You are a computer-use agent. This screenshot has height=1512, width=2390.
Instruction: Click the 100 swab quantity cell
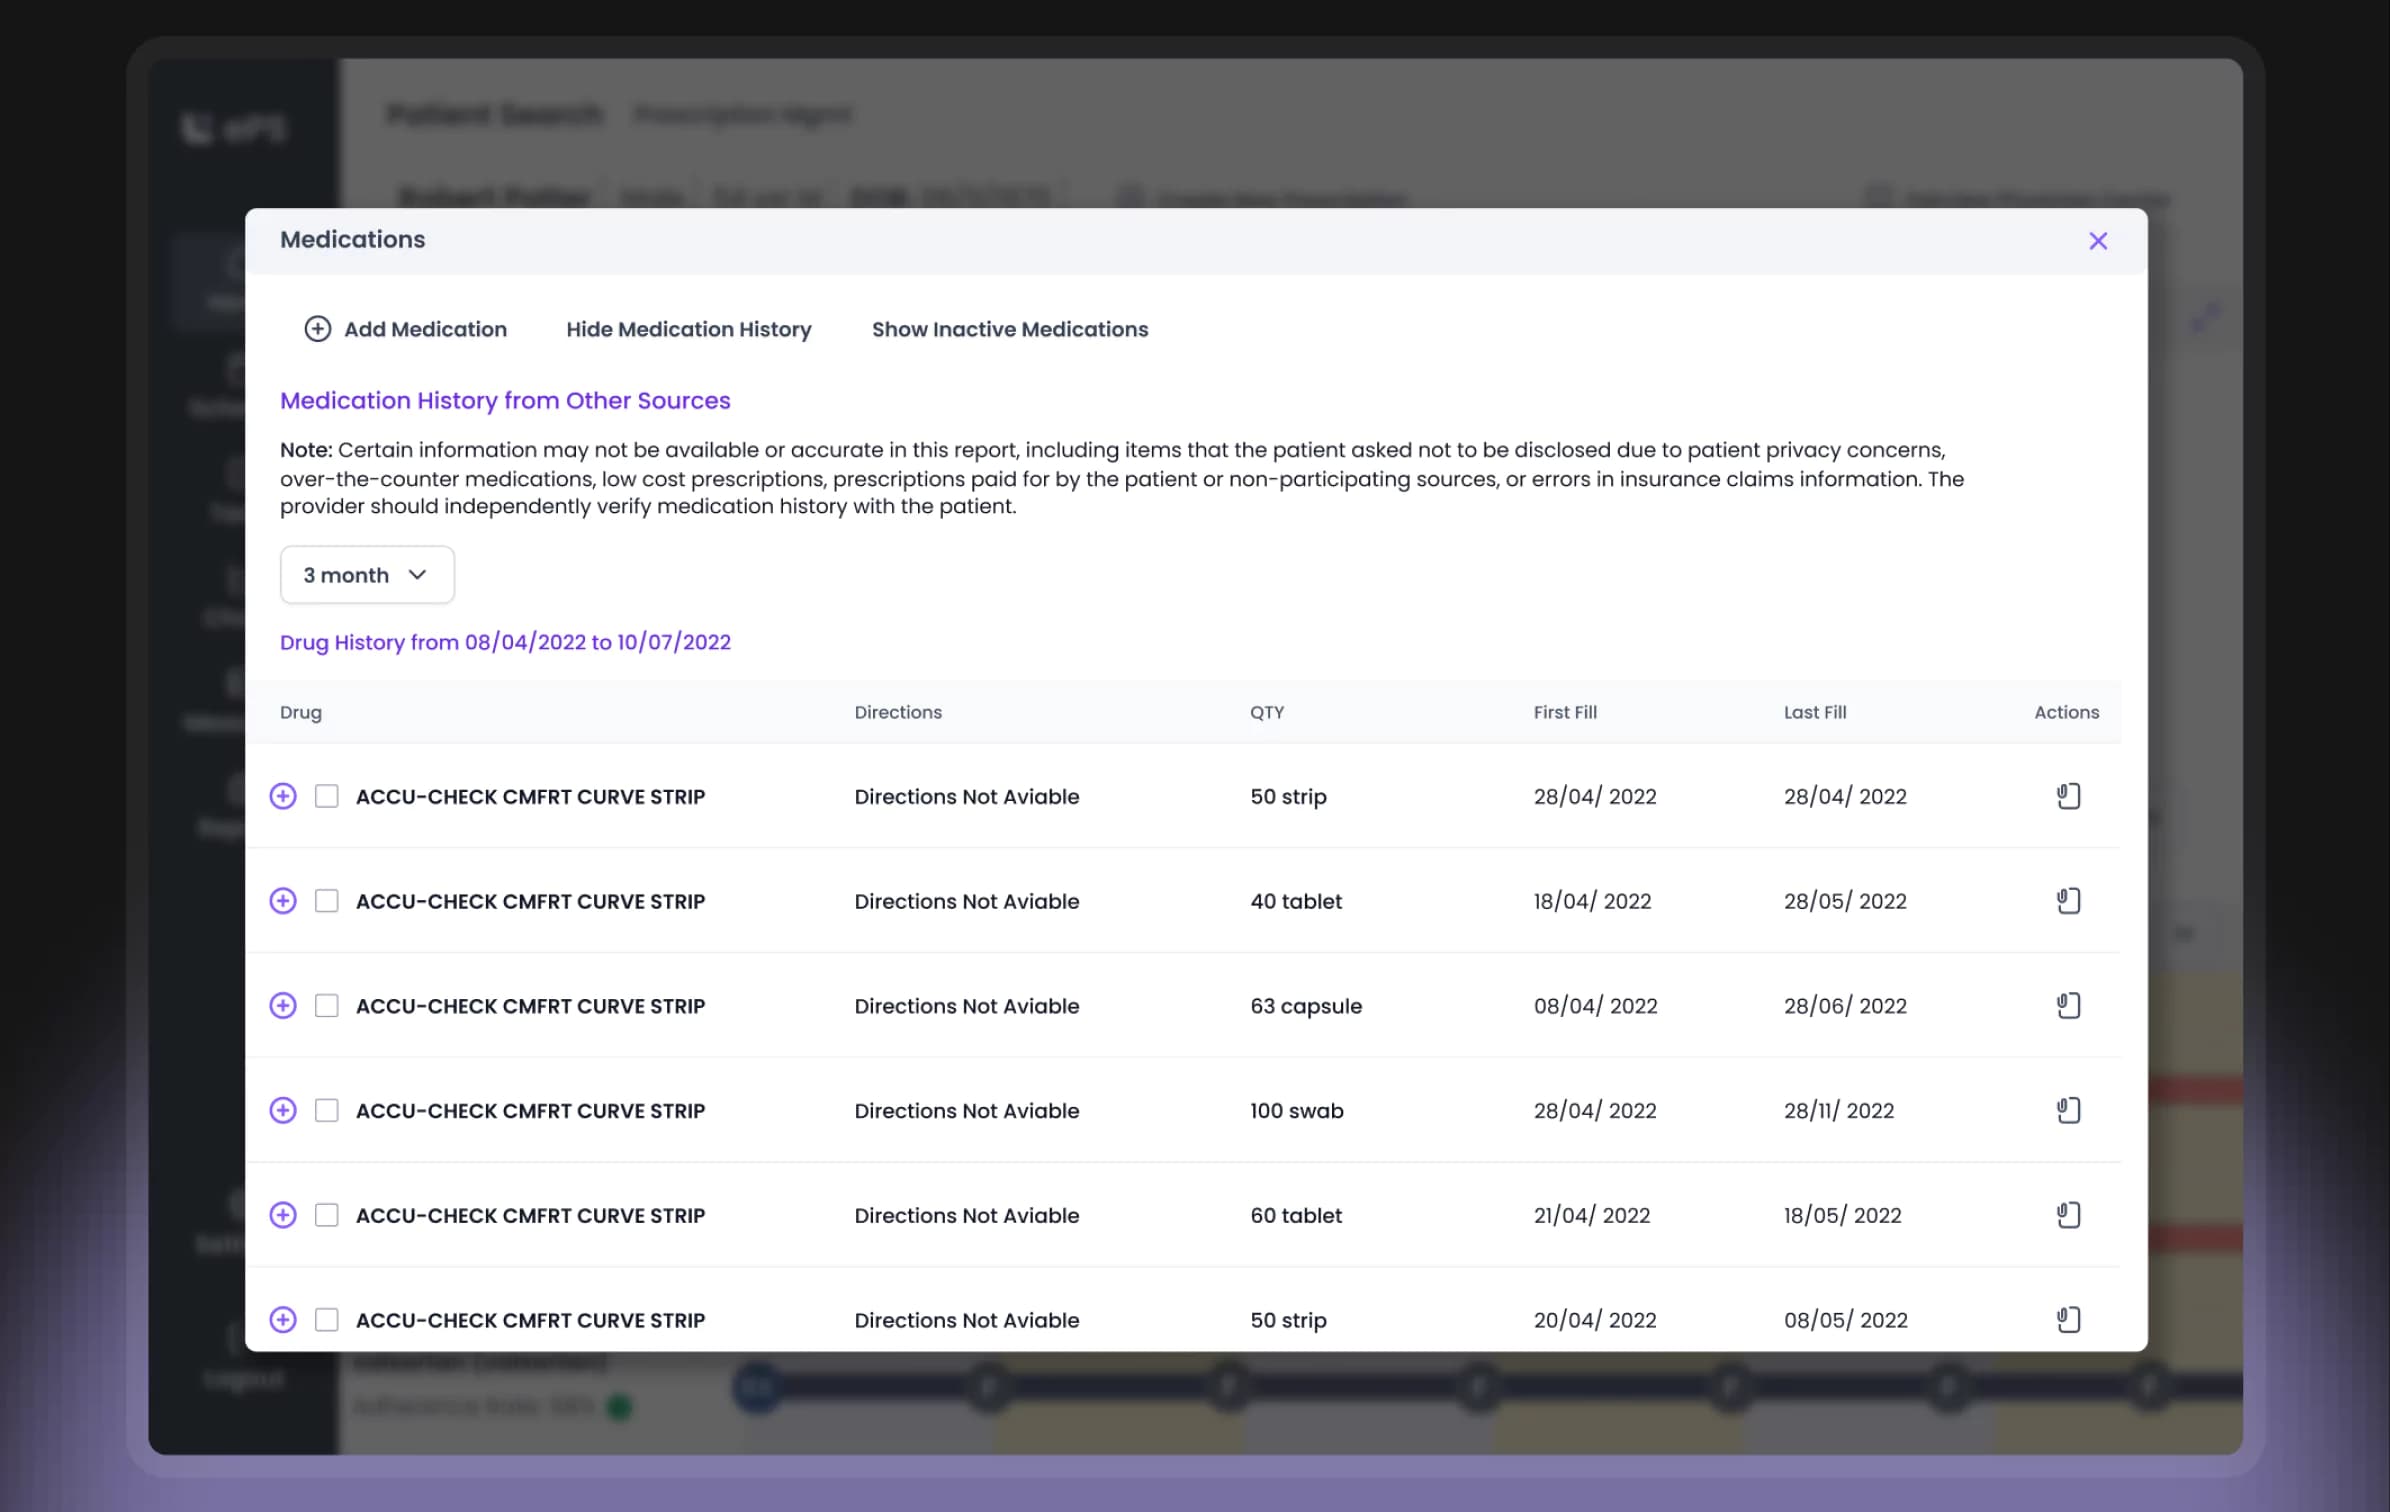1297,1110
